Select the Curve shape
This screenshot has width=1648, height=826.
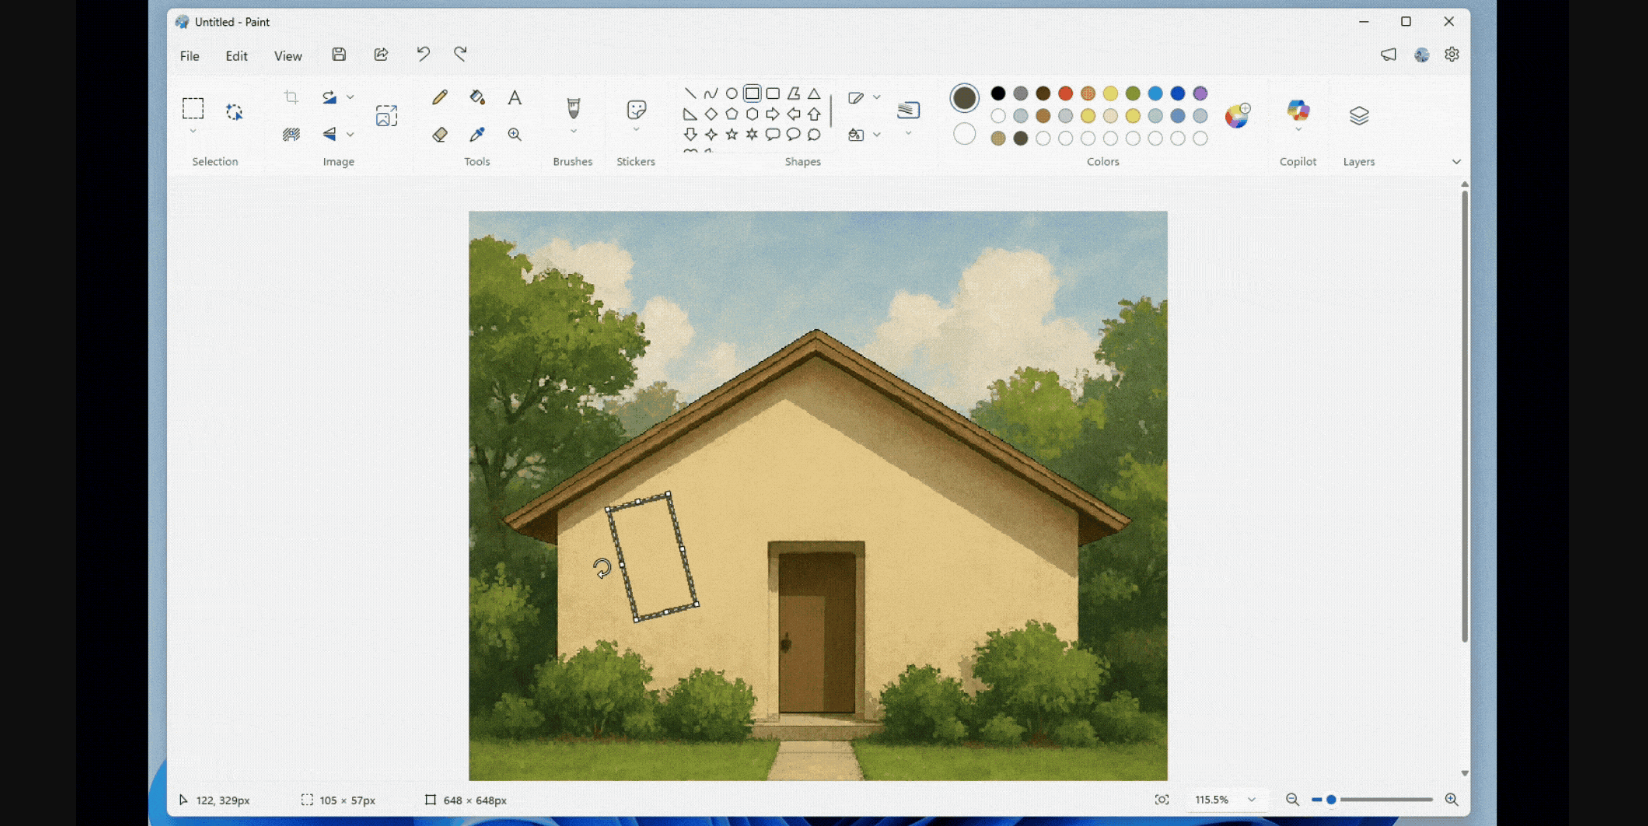pos(711,93)
